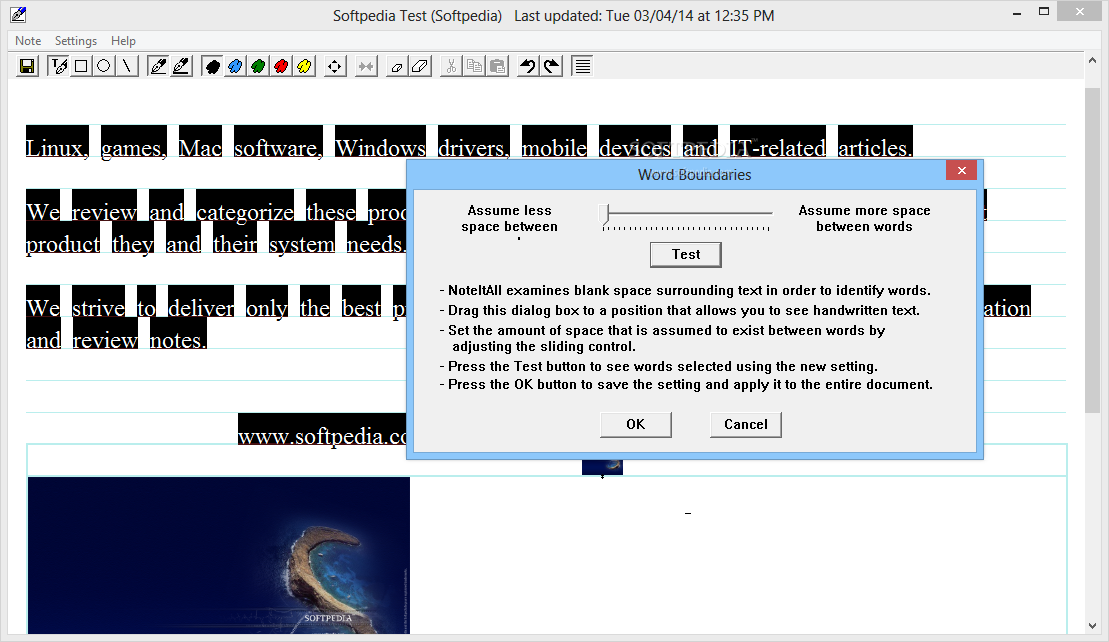Confirm Word Boundaries with OK

click(636, 424)
